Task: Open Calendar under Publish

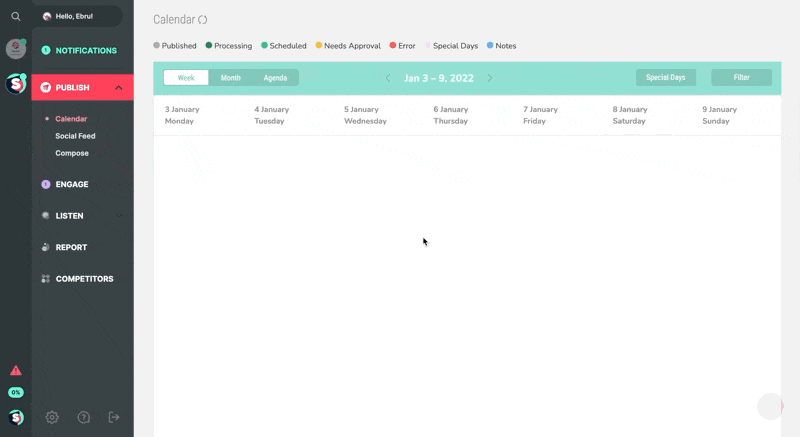Action: click(x=71, y=119)
